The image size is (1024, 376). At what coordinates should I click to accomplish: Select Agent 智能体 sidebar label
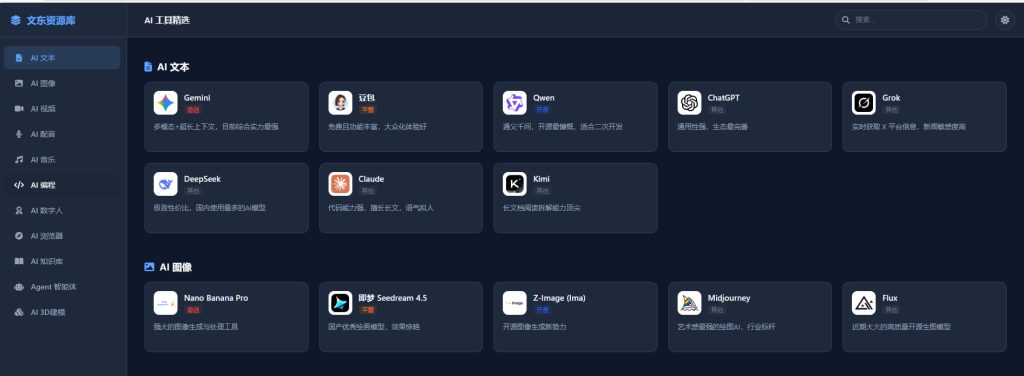pyautogui.click(x=54, y=287)
